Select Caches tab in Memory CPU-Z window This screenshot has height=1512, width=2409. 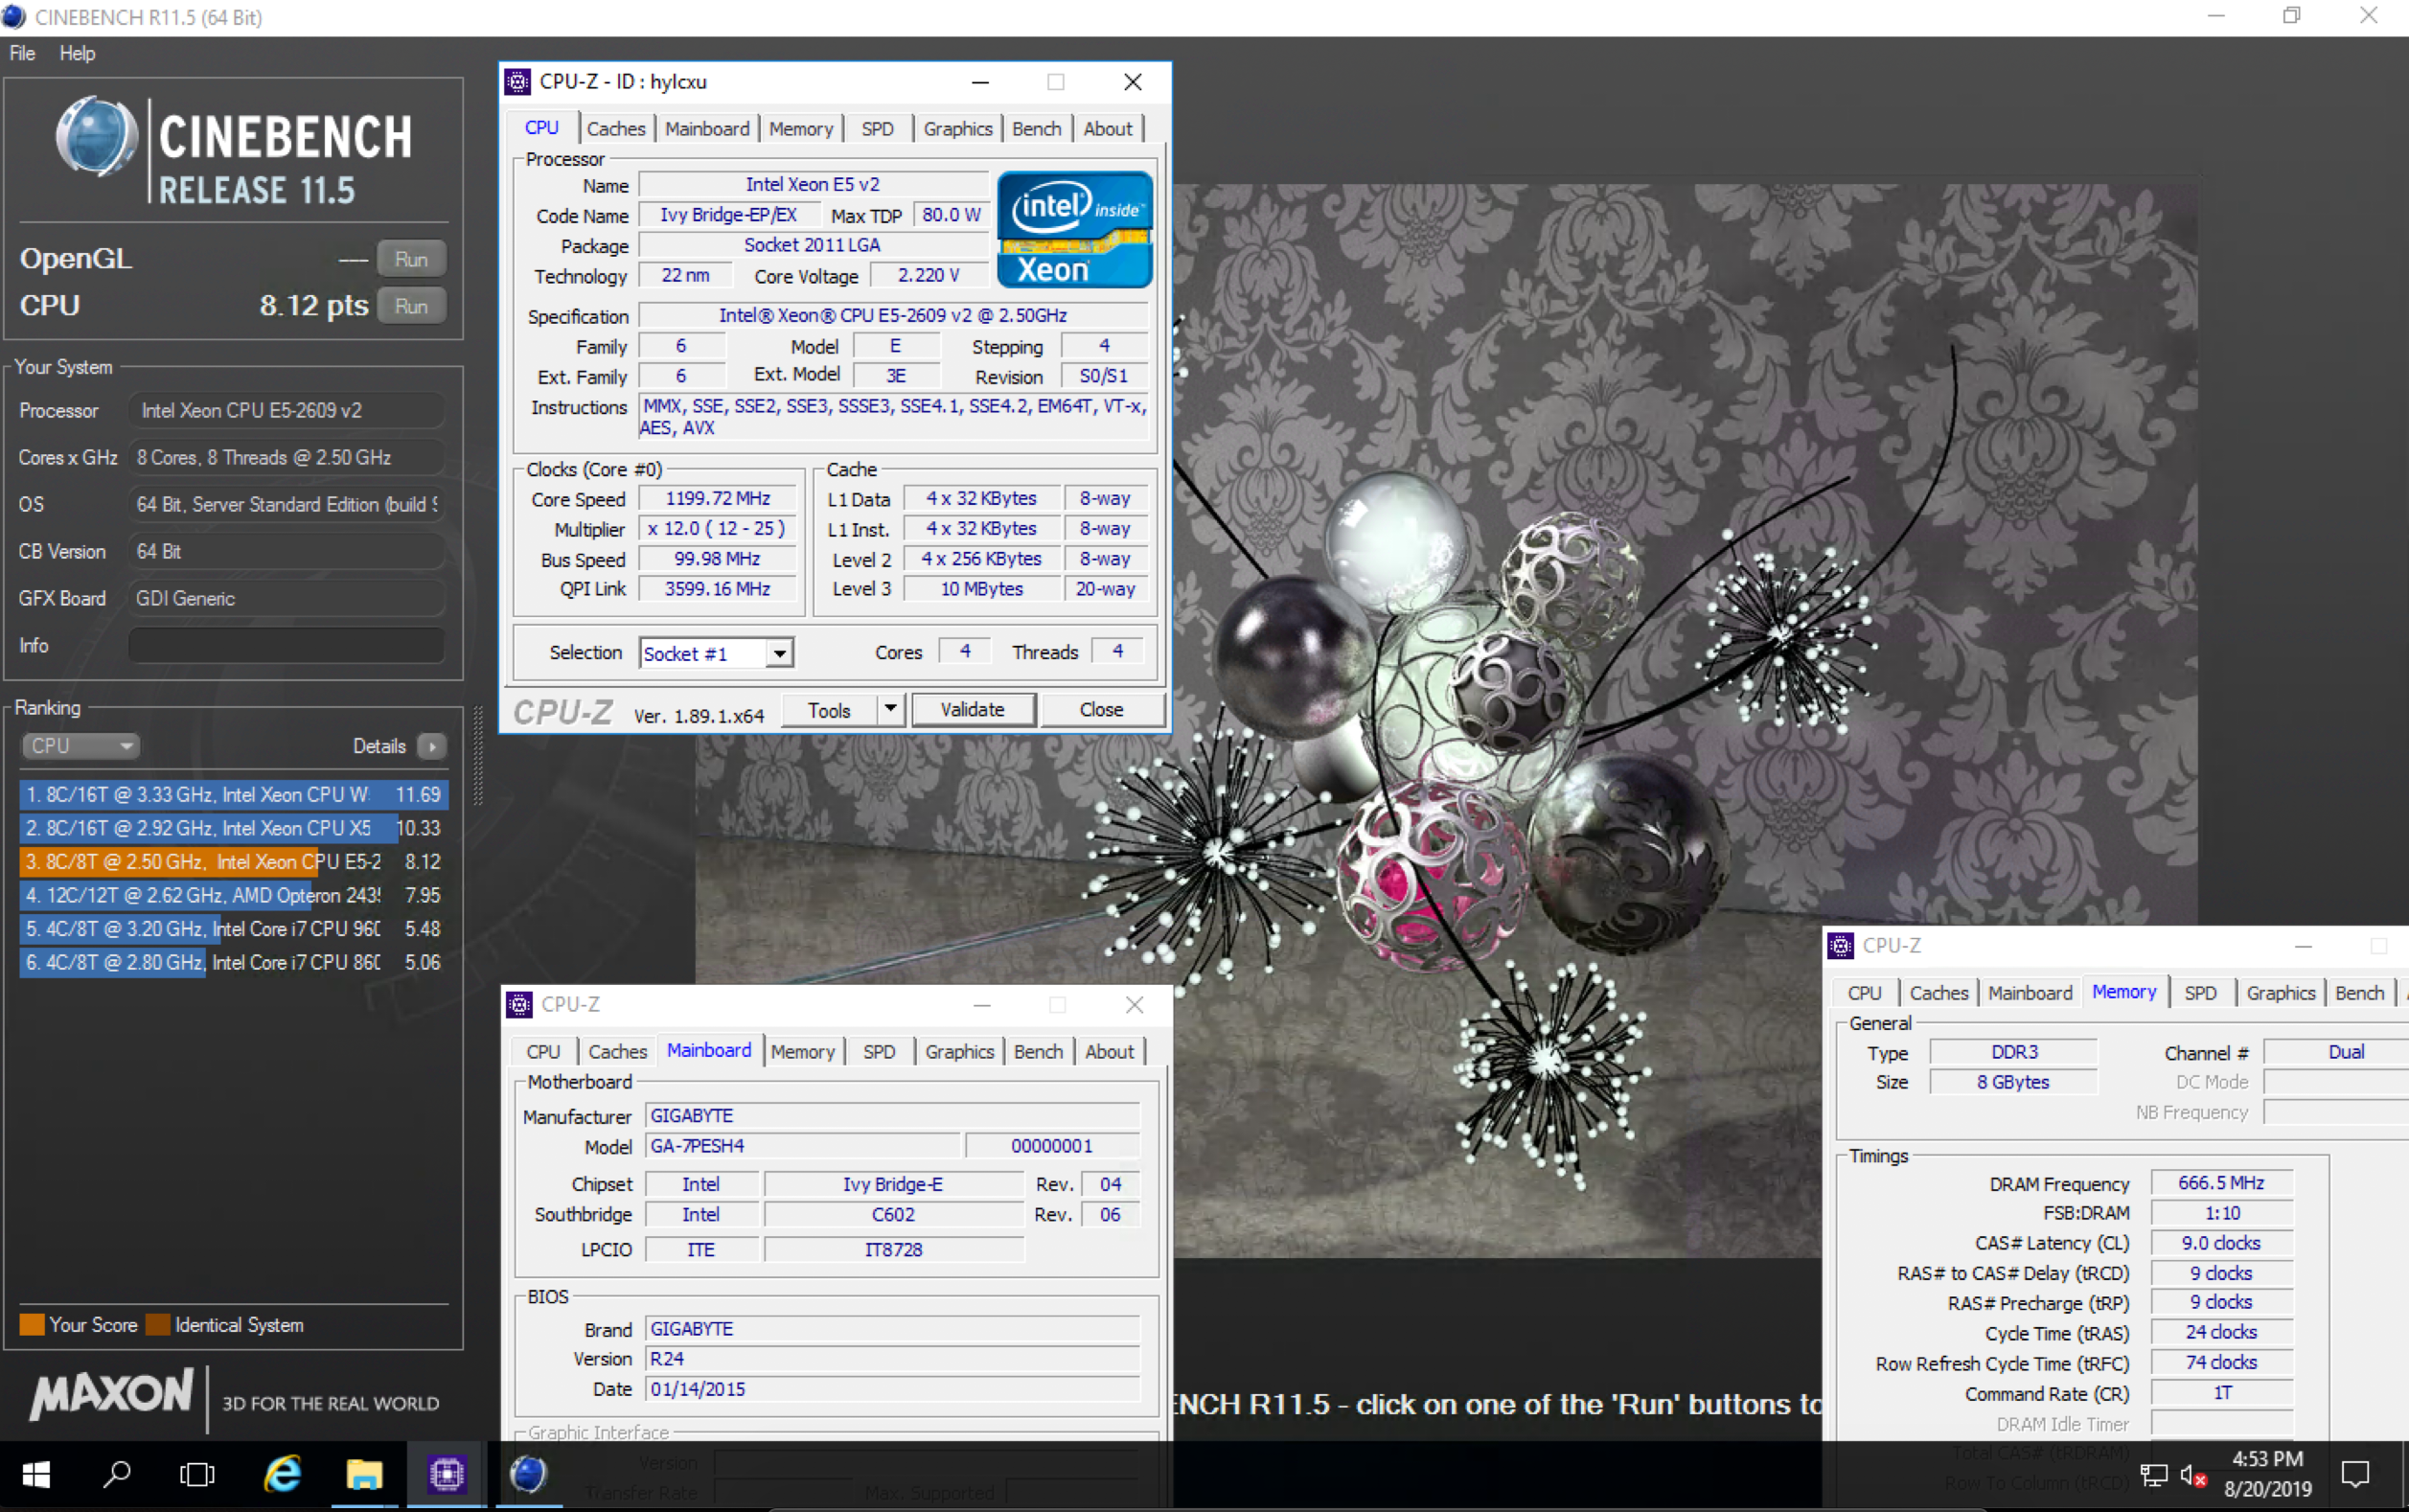coord(1939,993)
